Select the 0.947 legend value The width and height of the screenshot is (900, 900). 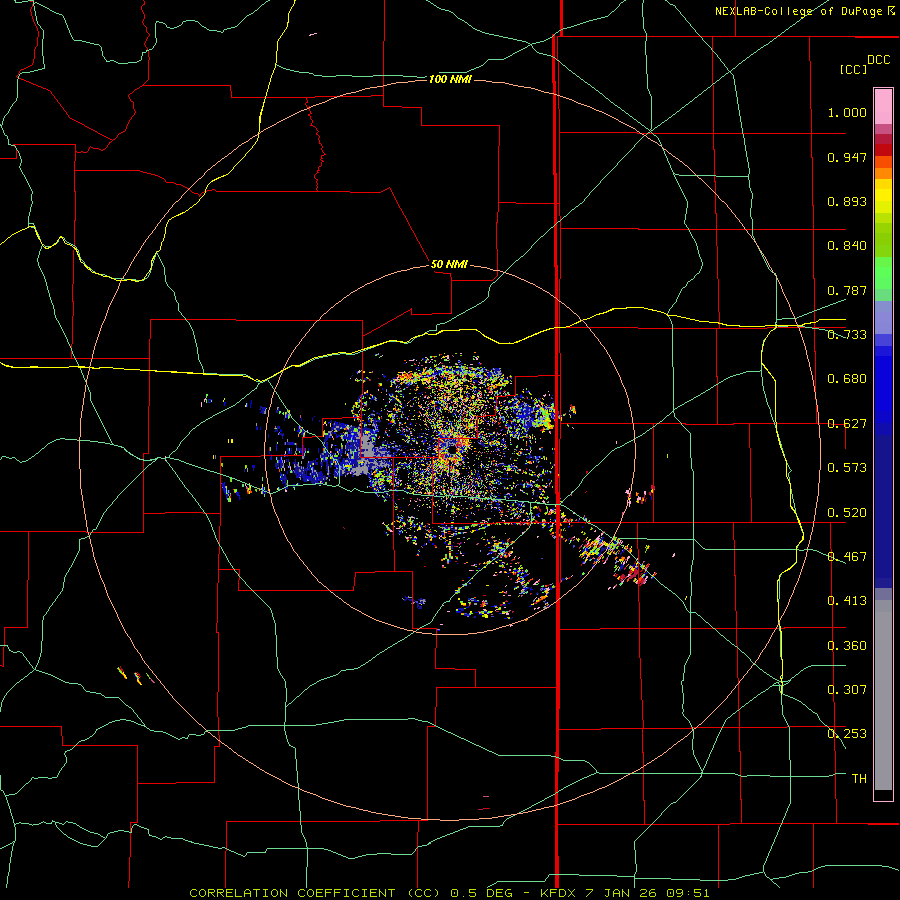click(847, 157)
